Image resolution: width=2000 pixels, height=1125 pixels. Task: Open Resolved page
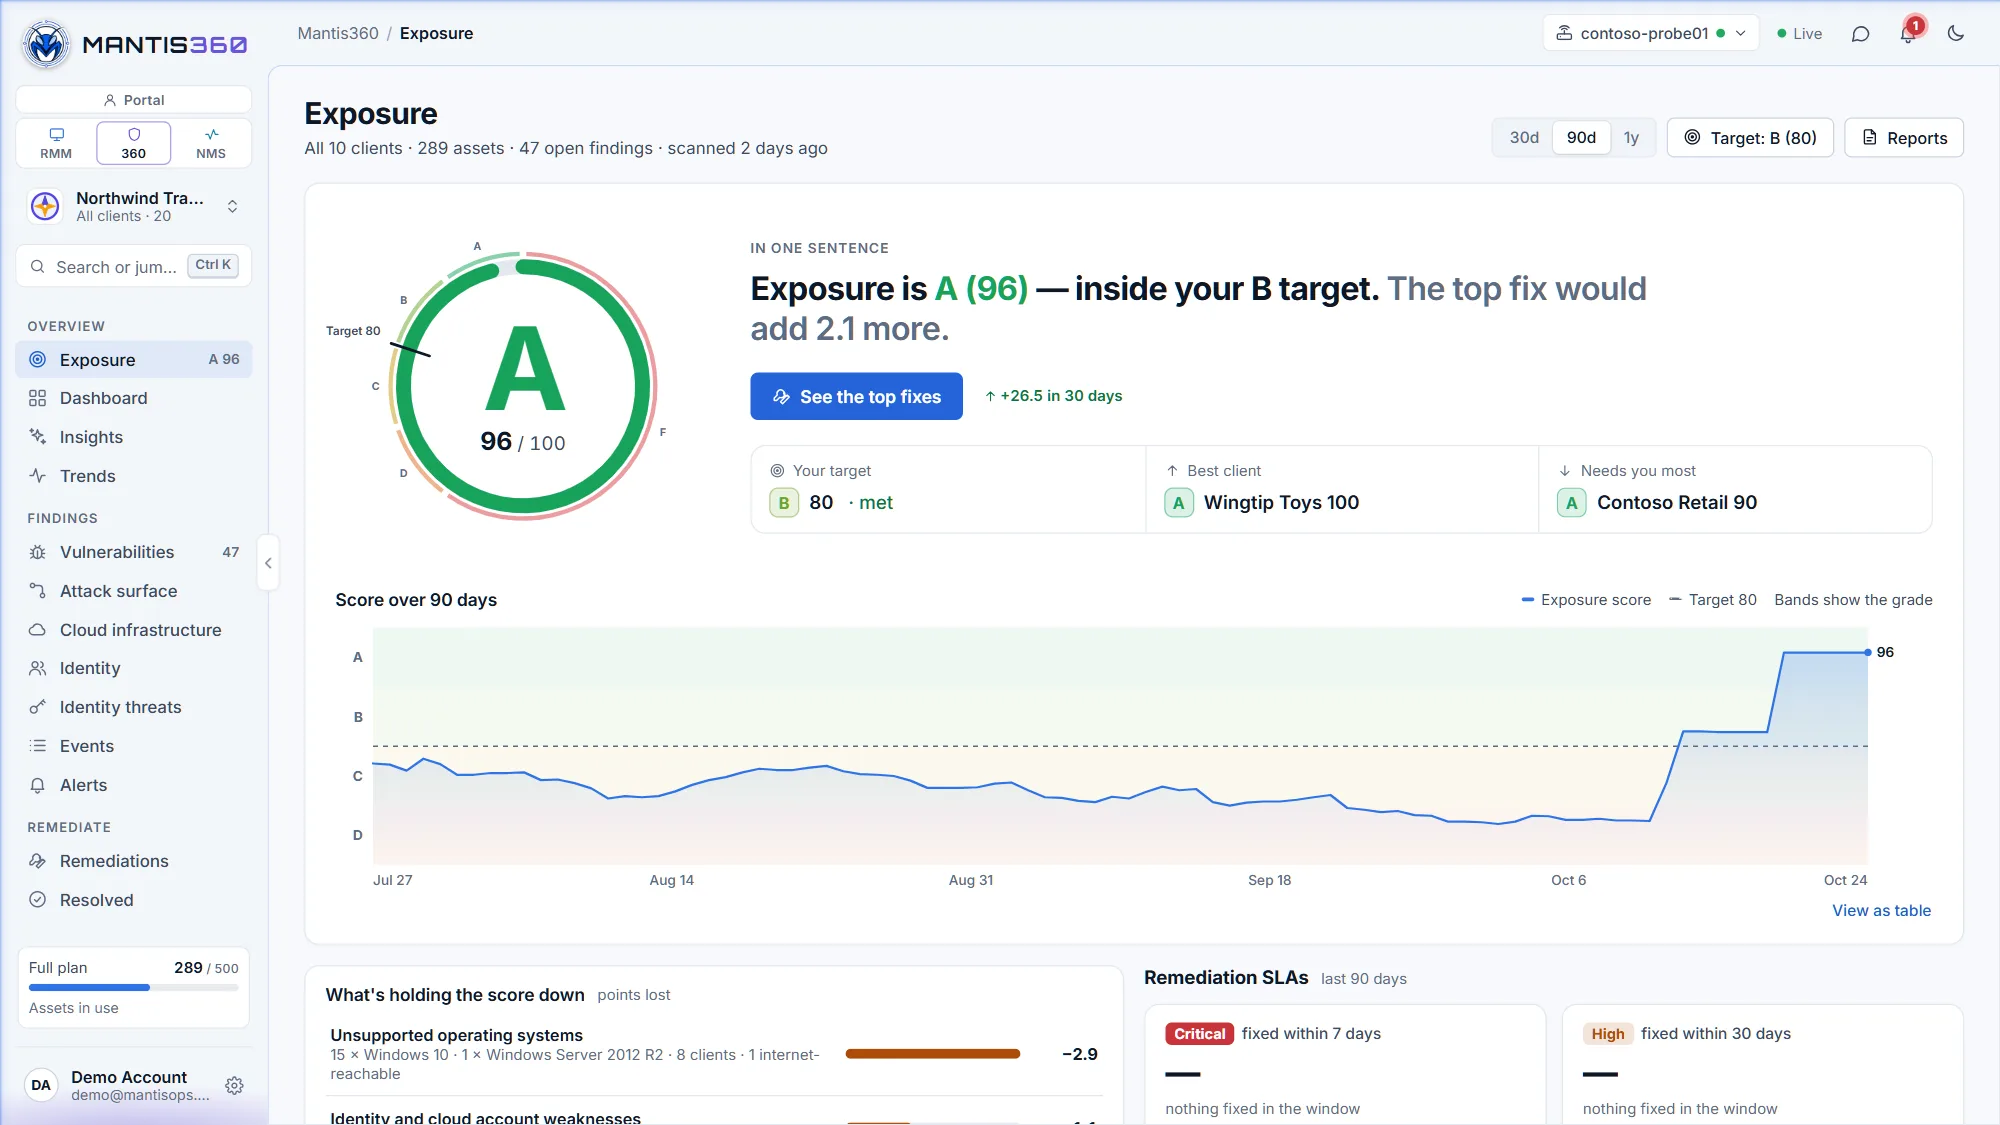pos(134,900)
